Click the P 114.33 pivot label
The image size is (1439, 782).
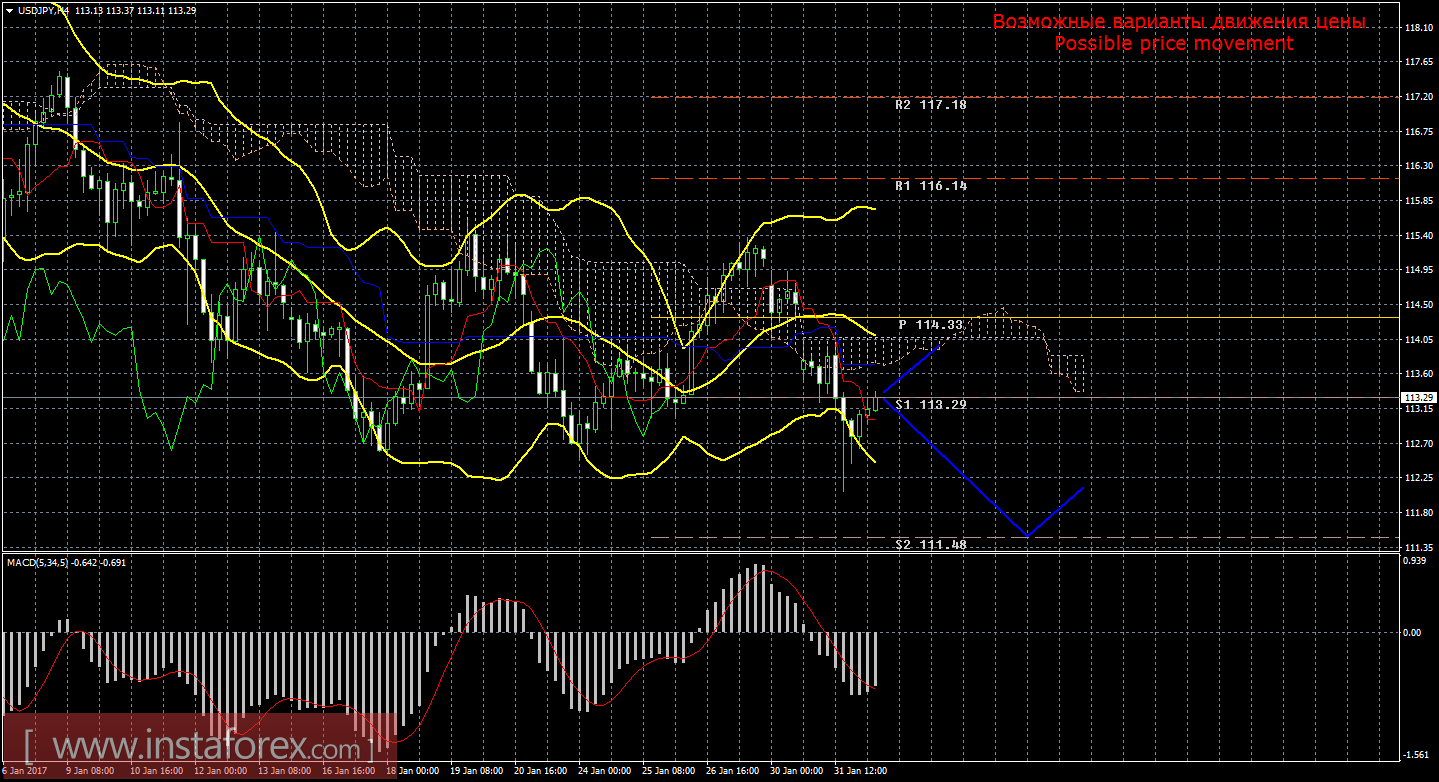(x=930, y=325)
